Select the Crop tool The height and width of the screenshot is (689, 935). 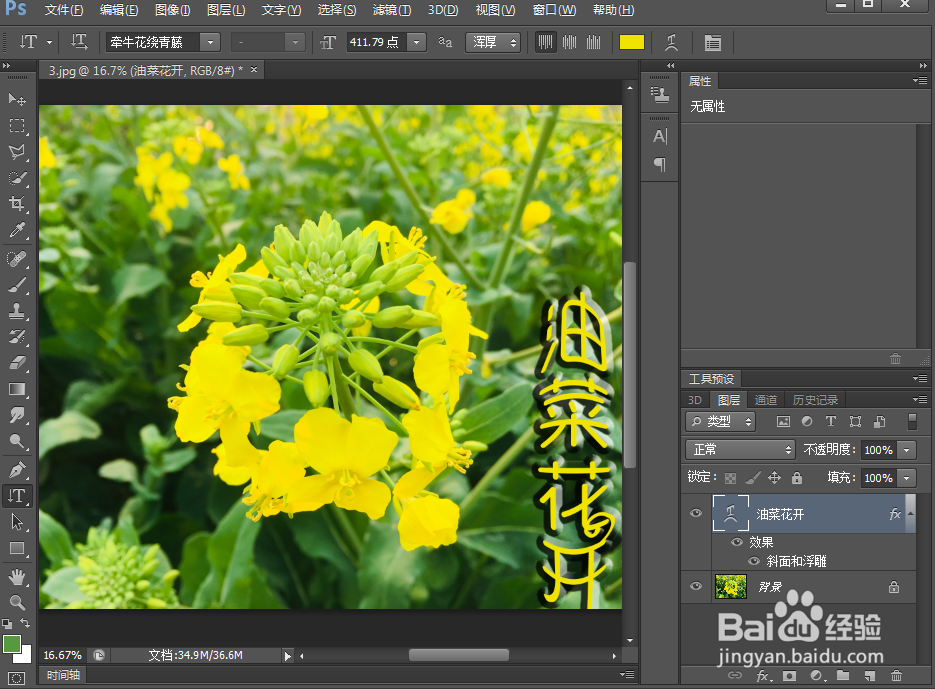click(x=16, y=203)
